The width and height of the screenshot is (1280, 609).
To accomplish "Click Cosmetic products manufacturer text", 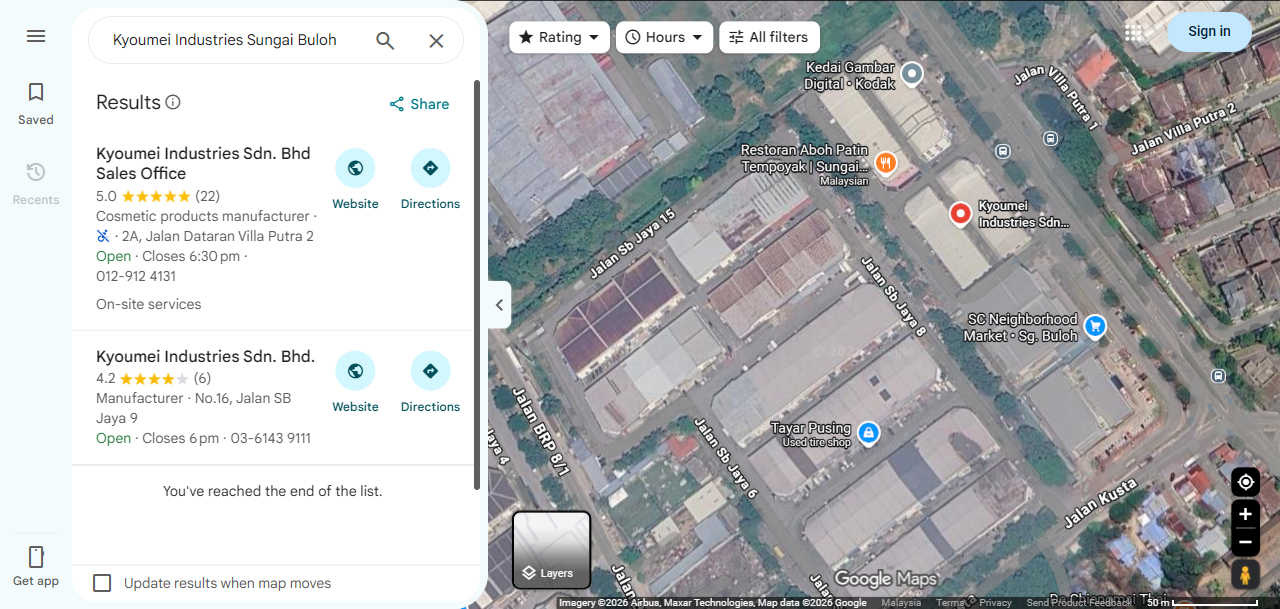I will point(203,216).
